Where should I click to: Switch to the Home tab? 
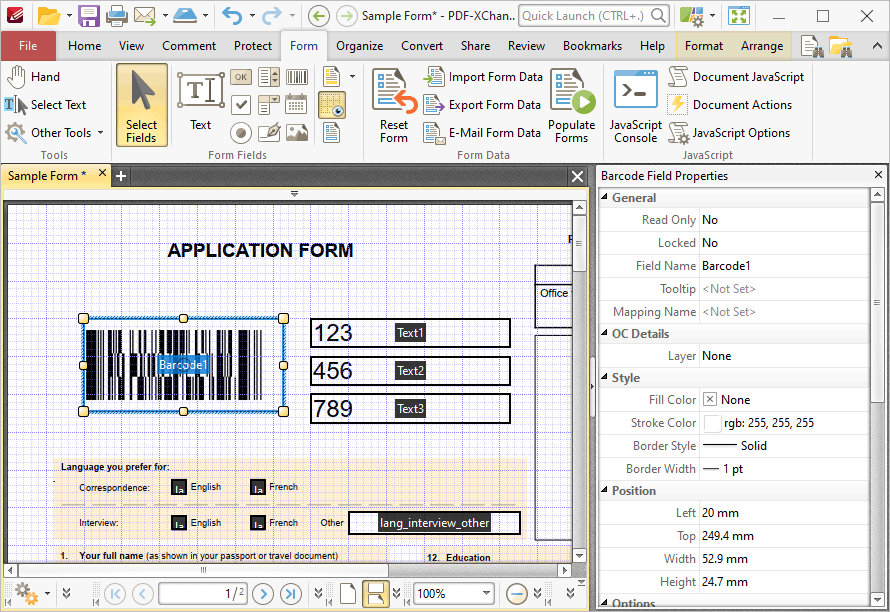coord(85,46)
